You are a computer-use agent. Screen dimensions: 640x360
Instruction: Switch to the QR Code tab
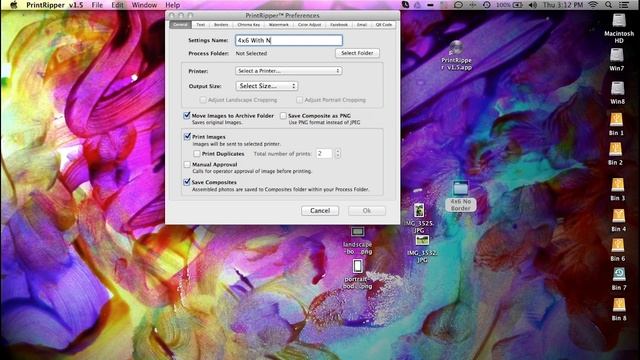pyautogui.click(x=384, y=25)
